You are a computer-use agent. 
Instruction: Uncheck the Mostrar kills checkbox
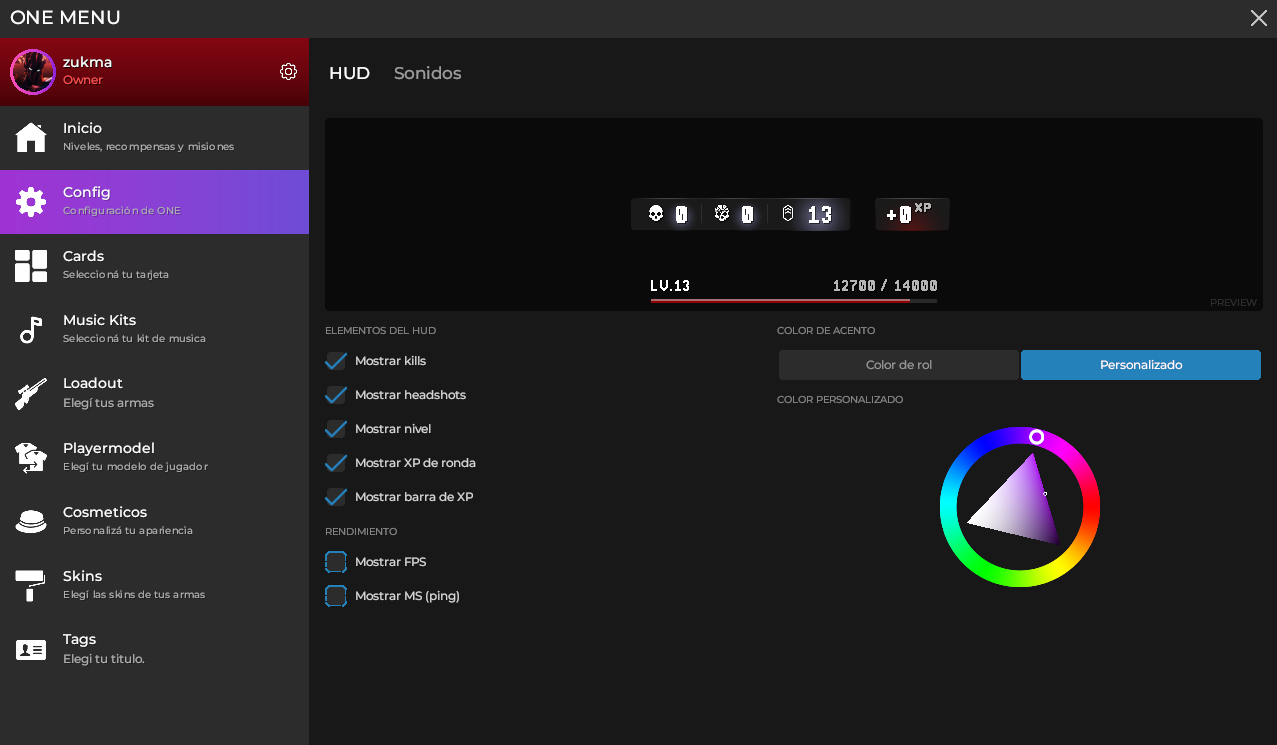(336, 361)
